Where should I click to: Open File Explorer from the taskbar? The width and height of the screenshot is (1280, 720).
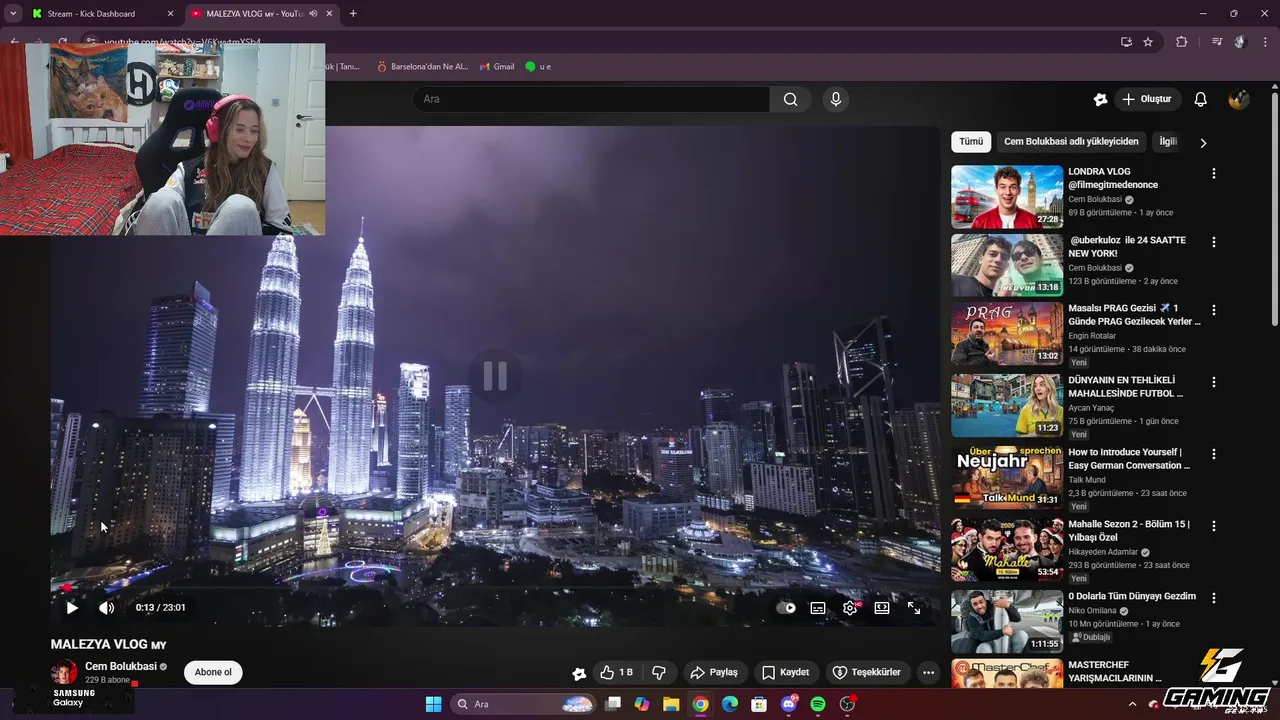[x=671, y=704]
